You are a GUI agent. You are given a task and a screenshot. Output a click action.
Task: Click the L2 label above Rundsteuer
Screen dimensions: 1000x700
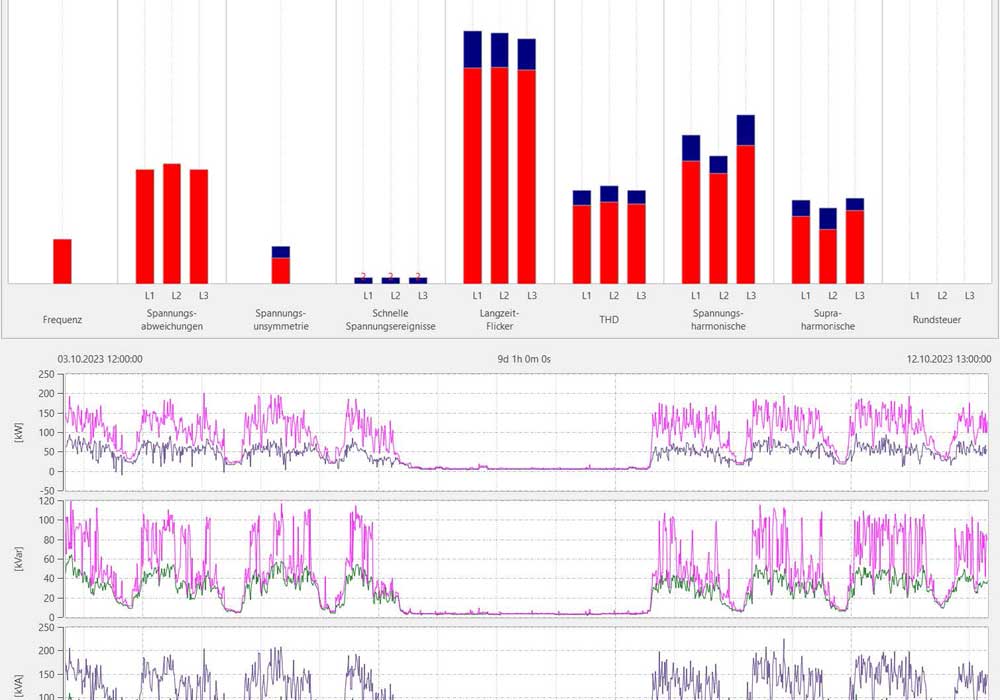(x=942, y=296)
